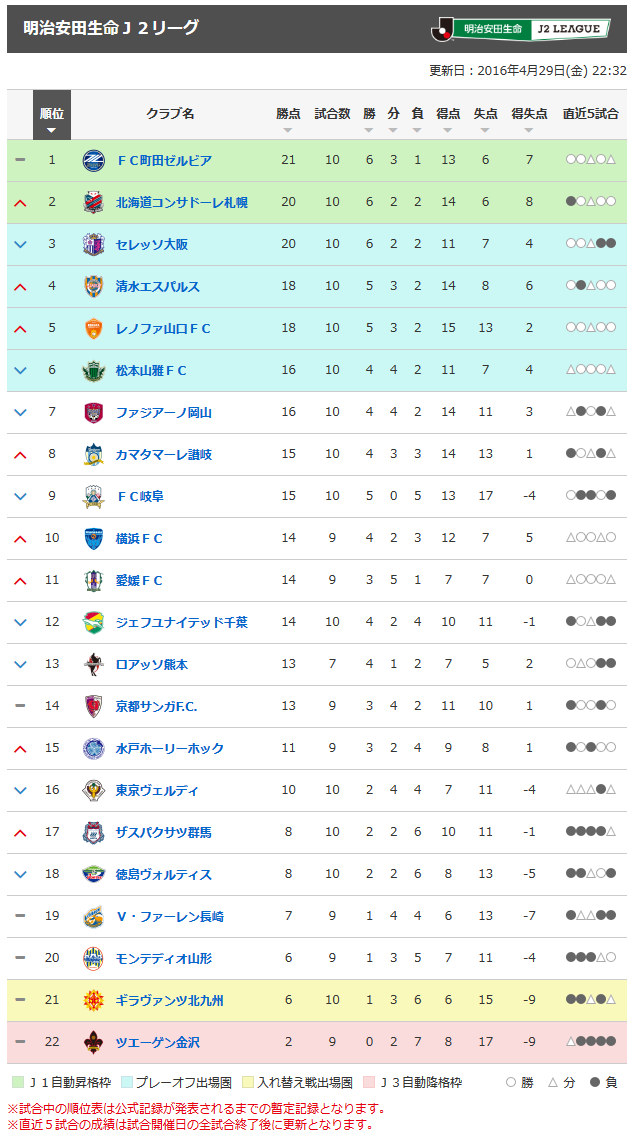Sort by 直近5試合 column arrow
The image size is (634, 1144).
(x=590, y=130)
